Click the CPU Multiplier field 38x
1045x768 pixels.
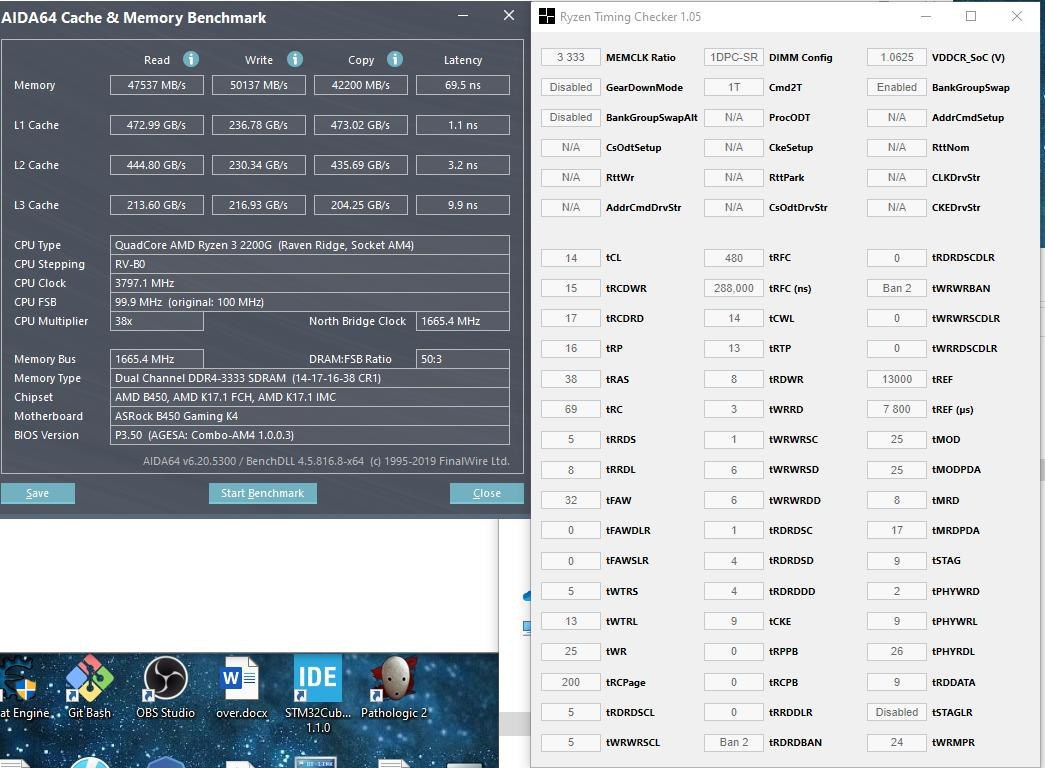pos(157,321)
